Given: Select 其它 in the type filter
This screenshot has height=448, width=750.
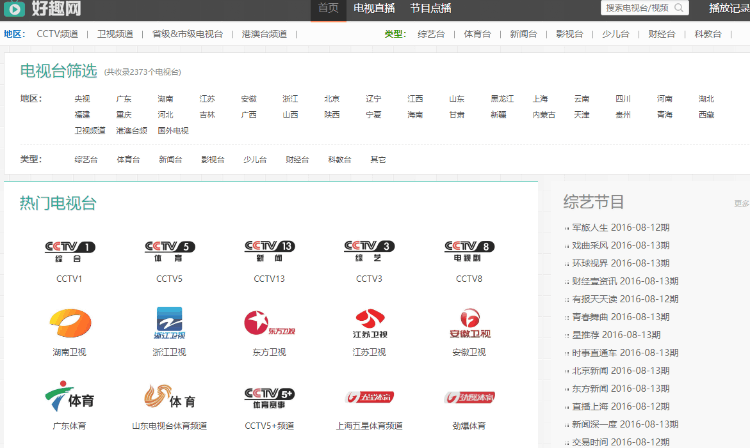Looking at the screenshot, I should point(378,160).
